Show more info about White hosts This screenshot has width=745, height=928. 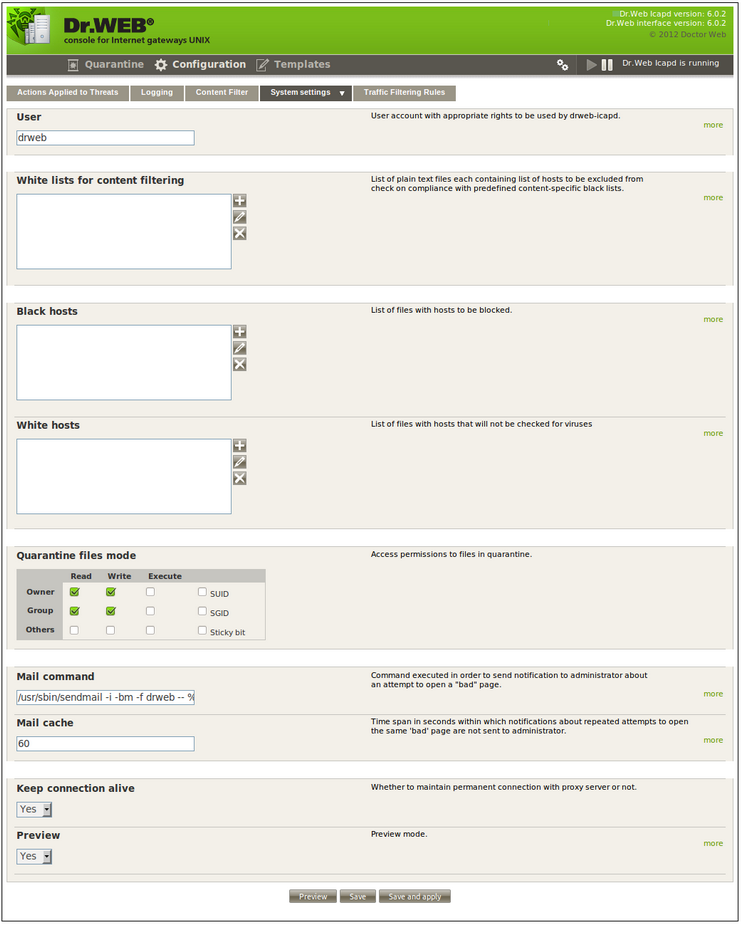714,434
